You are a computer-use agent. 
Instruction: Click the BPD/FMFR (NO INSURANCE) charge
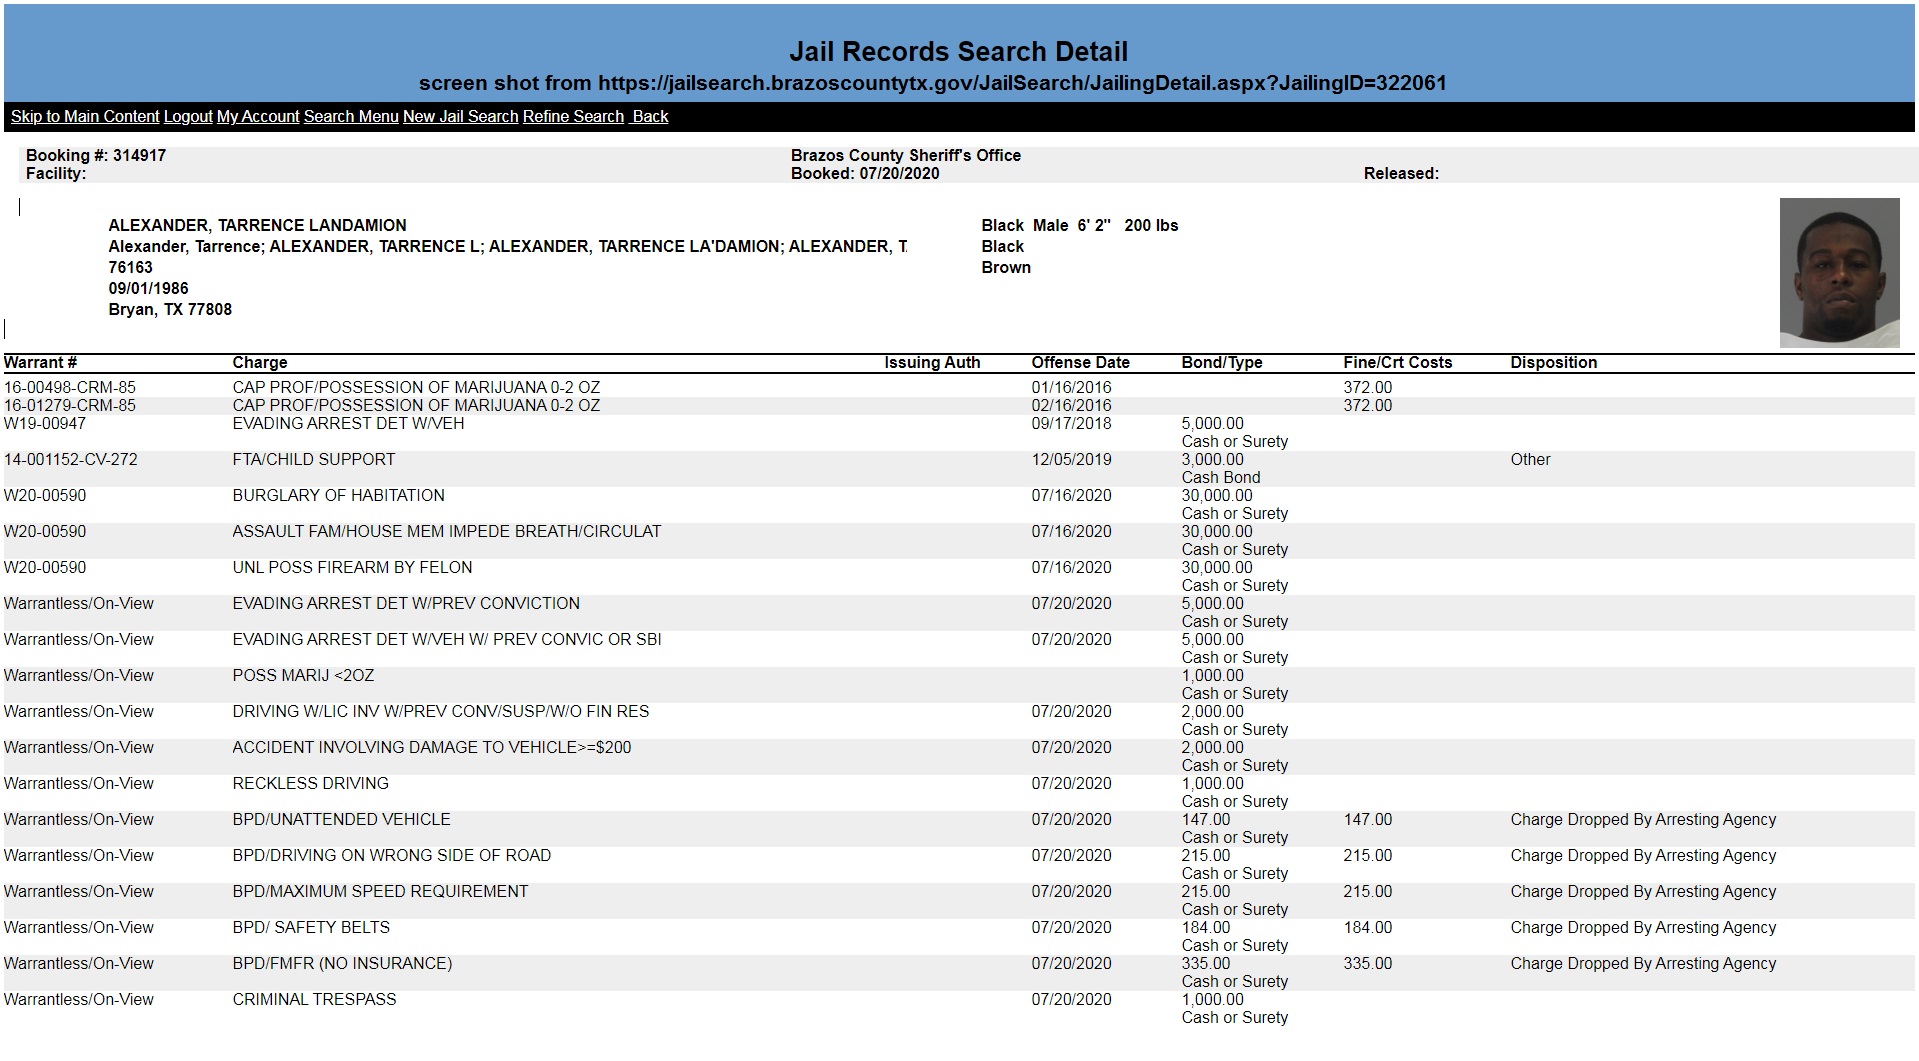342,963
